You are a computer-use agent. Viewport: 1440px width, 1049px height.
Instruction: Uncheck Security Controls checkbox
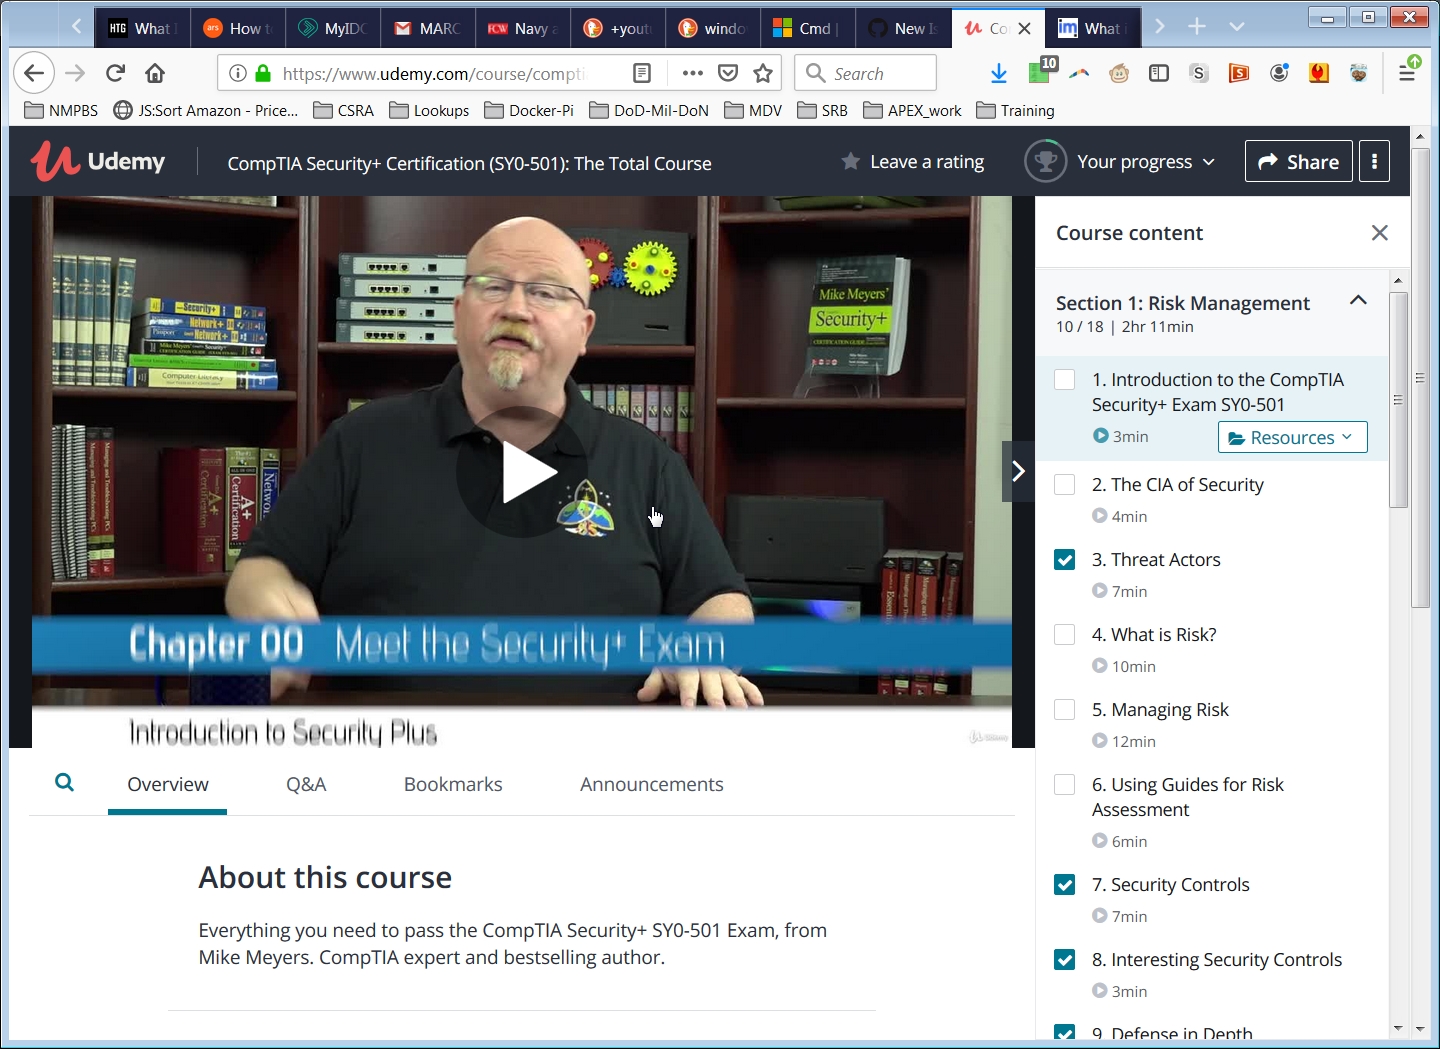pos(1065,885)
